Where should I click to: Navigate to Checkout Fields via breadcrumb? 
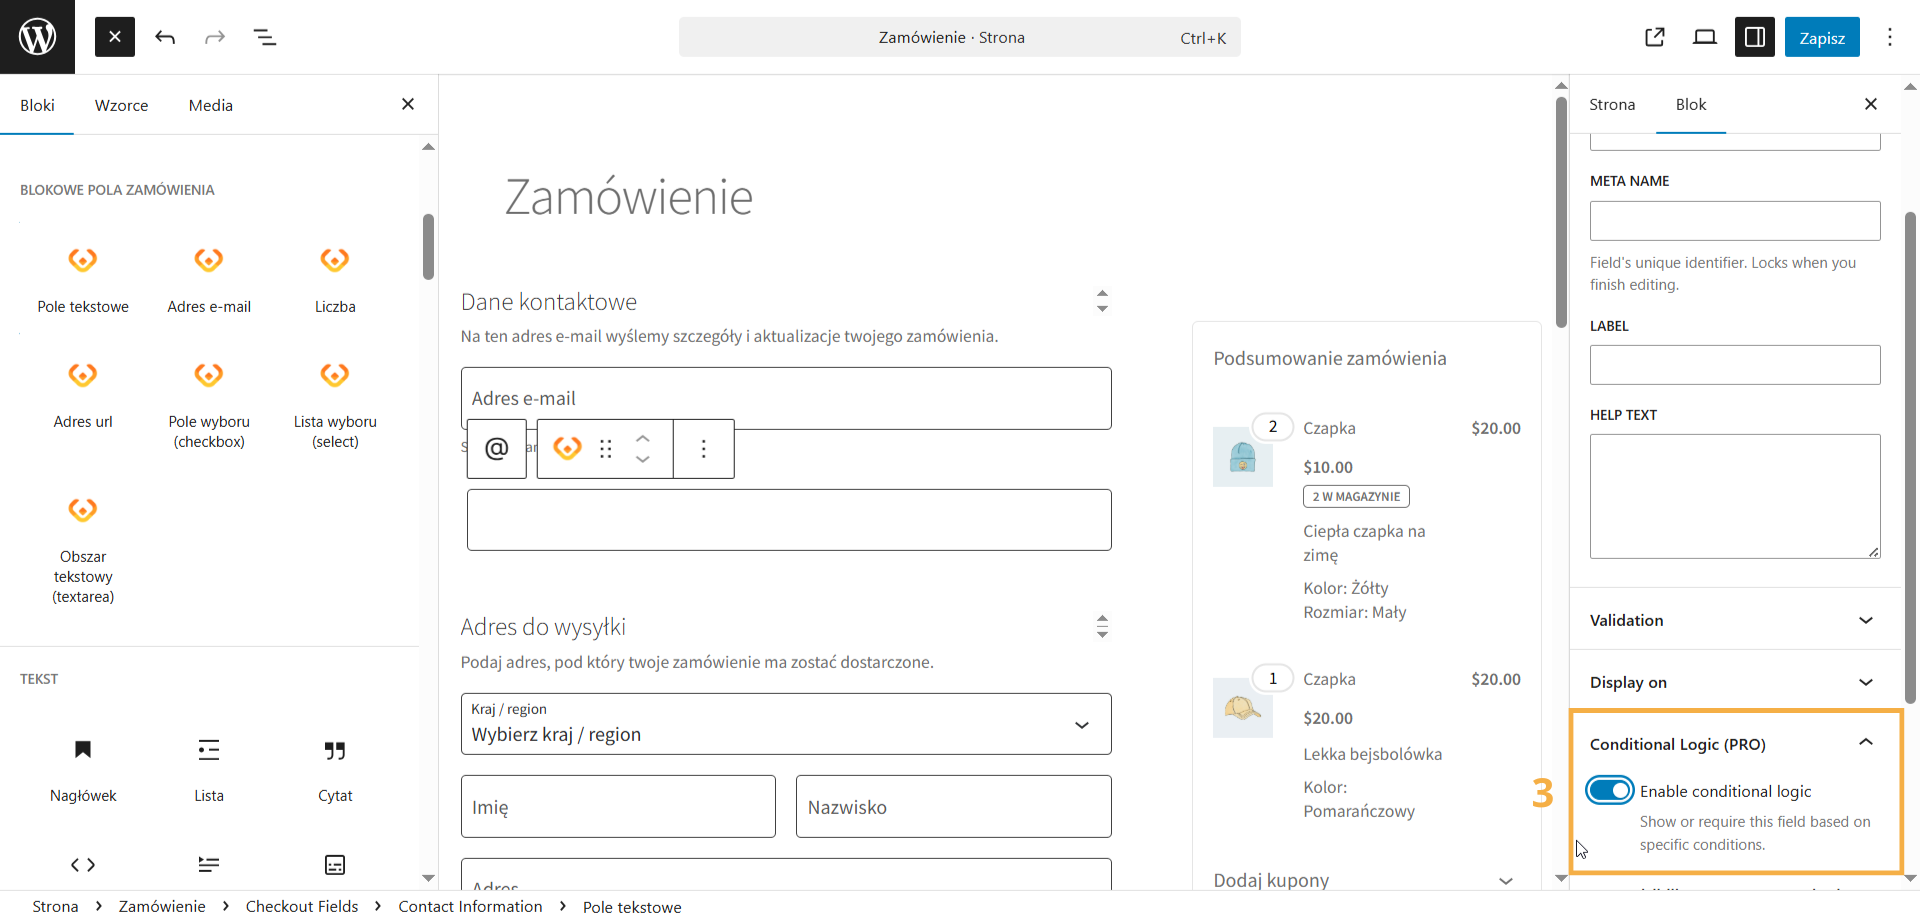point(302,906)
